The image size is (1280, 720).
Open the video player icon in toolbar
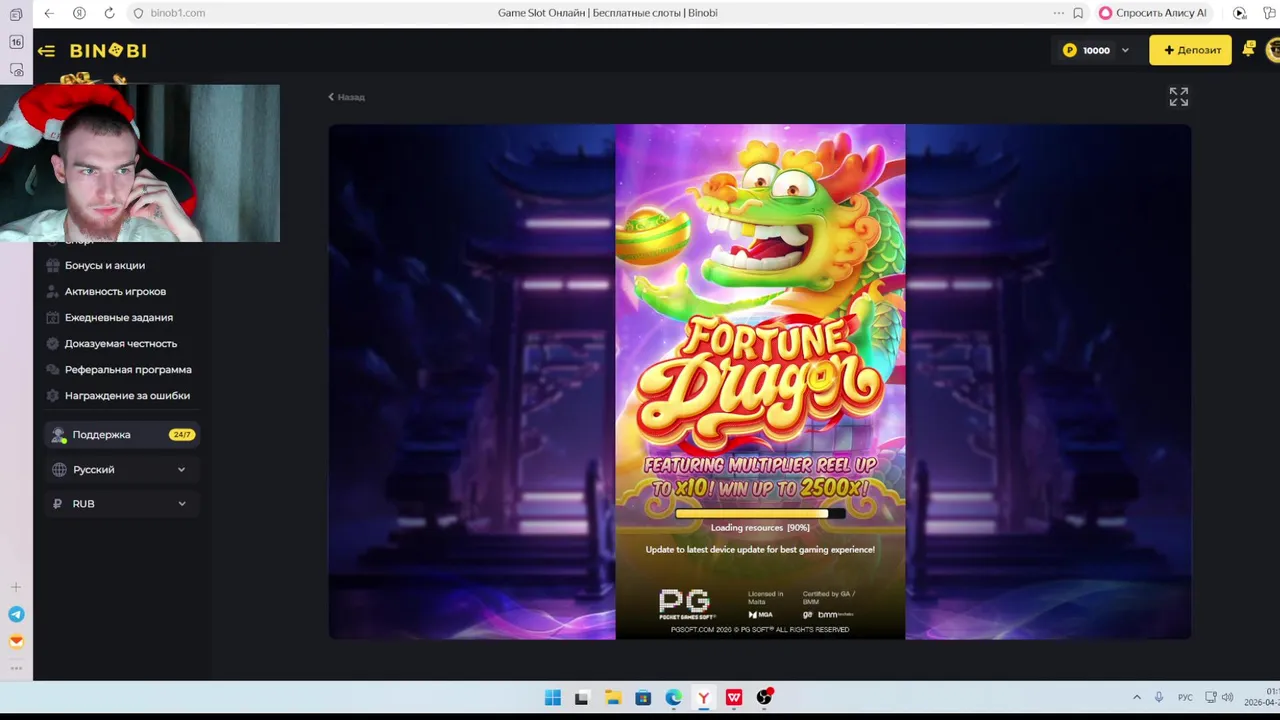[1240, 13]
